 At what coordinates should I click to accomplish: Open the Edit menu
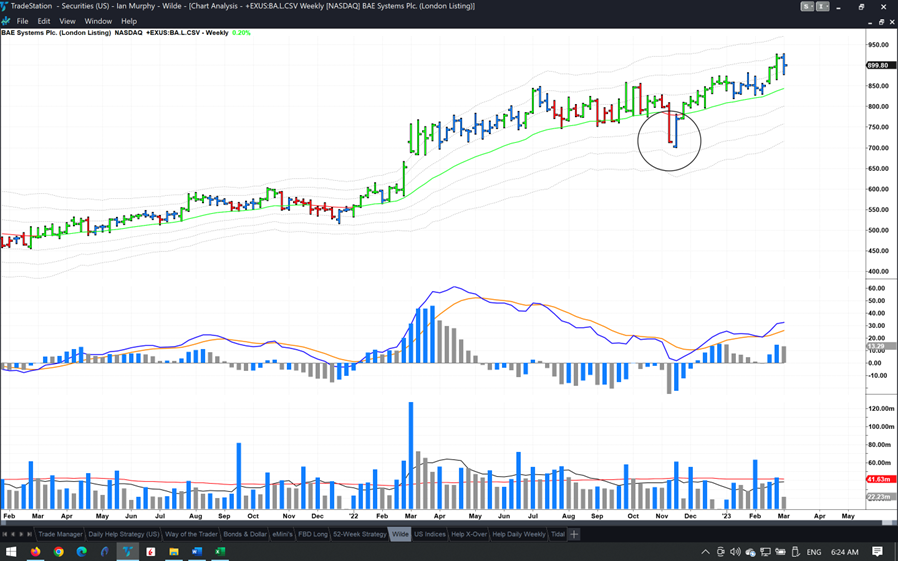click(44, 21)
